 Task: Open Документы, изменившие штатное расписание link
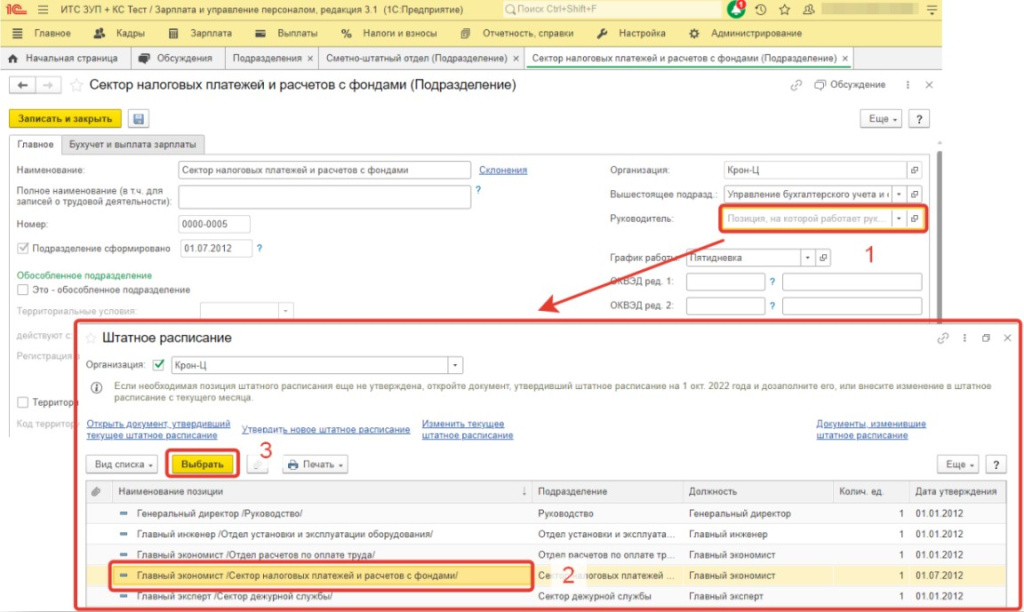871,429
